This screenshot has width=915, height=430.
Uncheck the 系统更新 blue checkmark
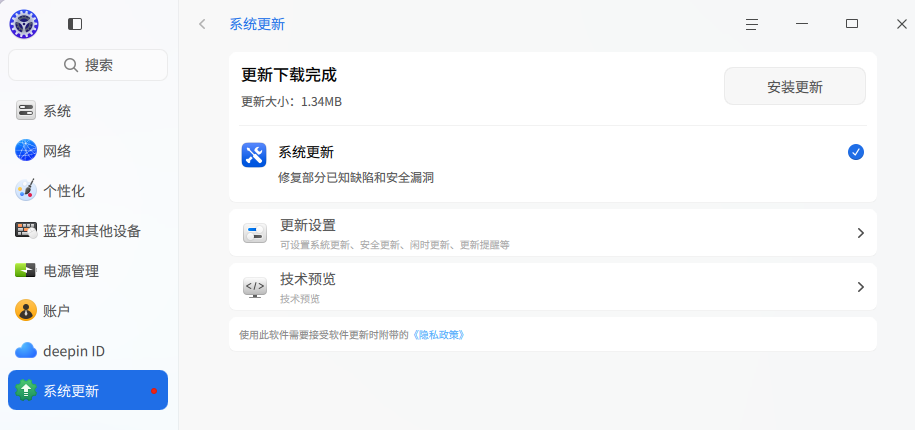(x=855, y=152)
